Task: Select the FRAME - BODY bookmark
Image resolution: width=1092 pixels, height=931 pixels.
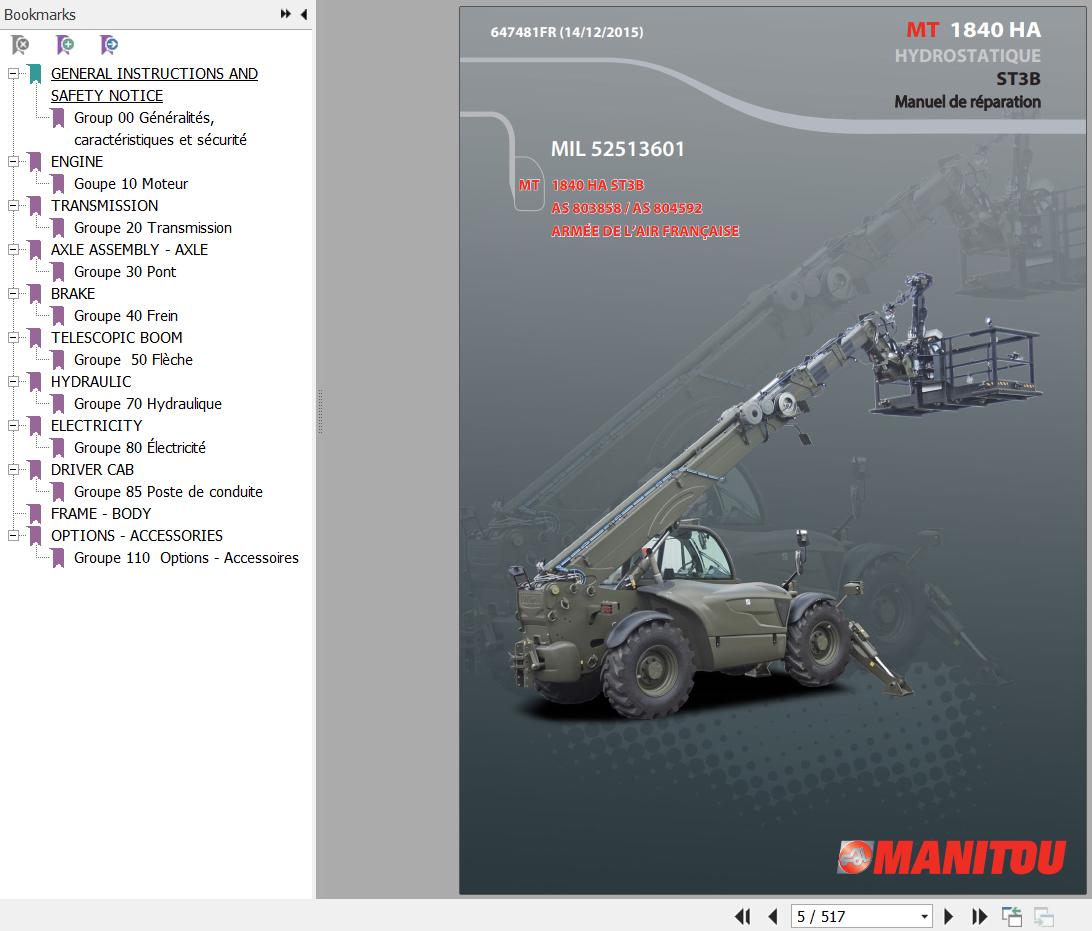Action: 100,513
